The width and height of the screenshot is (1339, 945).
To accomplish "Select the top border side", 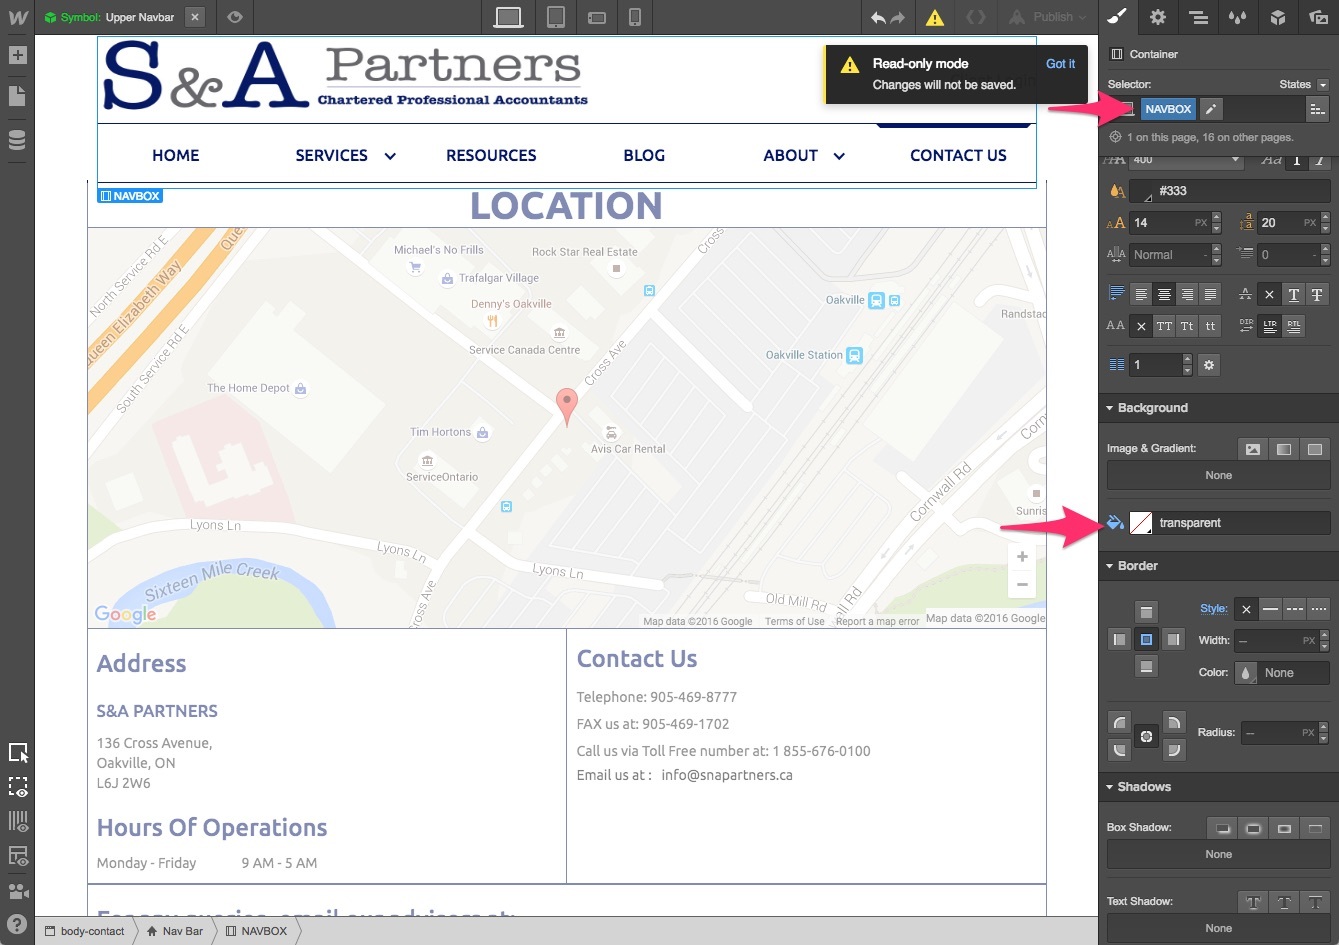I will [1147, 612].
